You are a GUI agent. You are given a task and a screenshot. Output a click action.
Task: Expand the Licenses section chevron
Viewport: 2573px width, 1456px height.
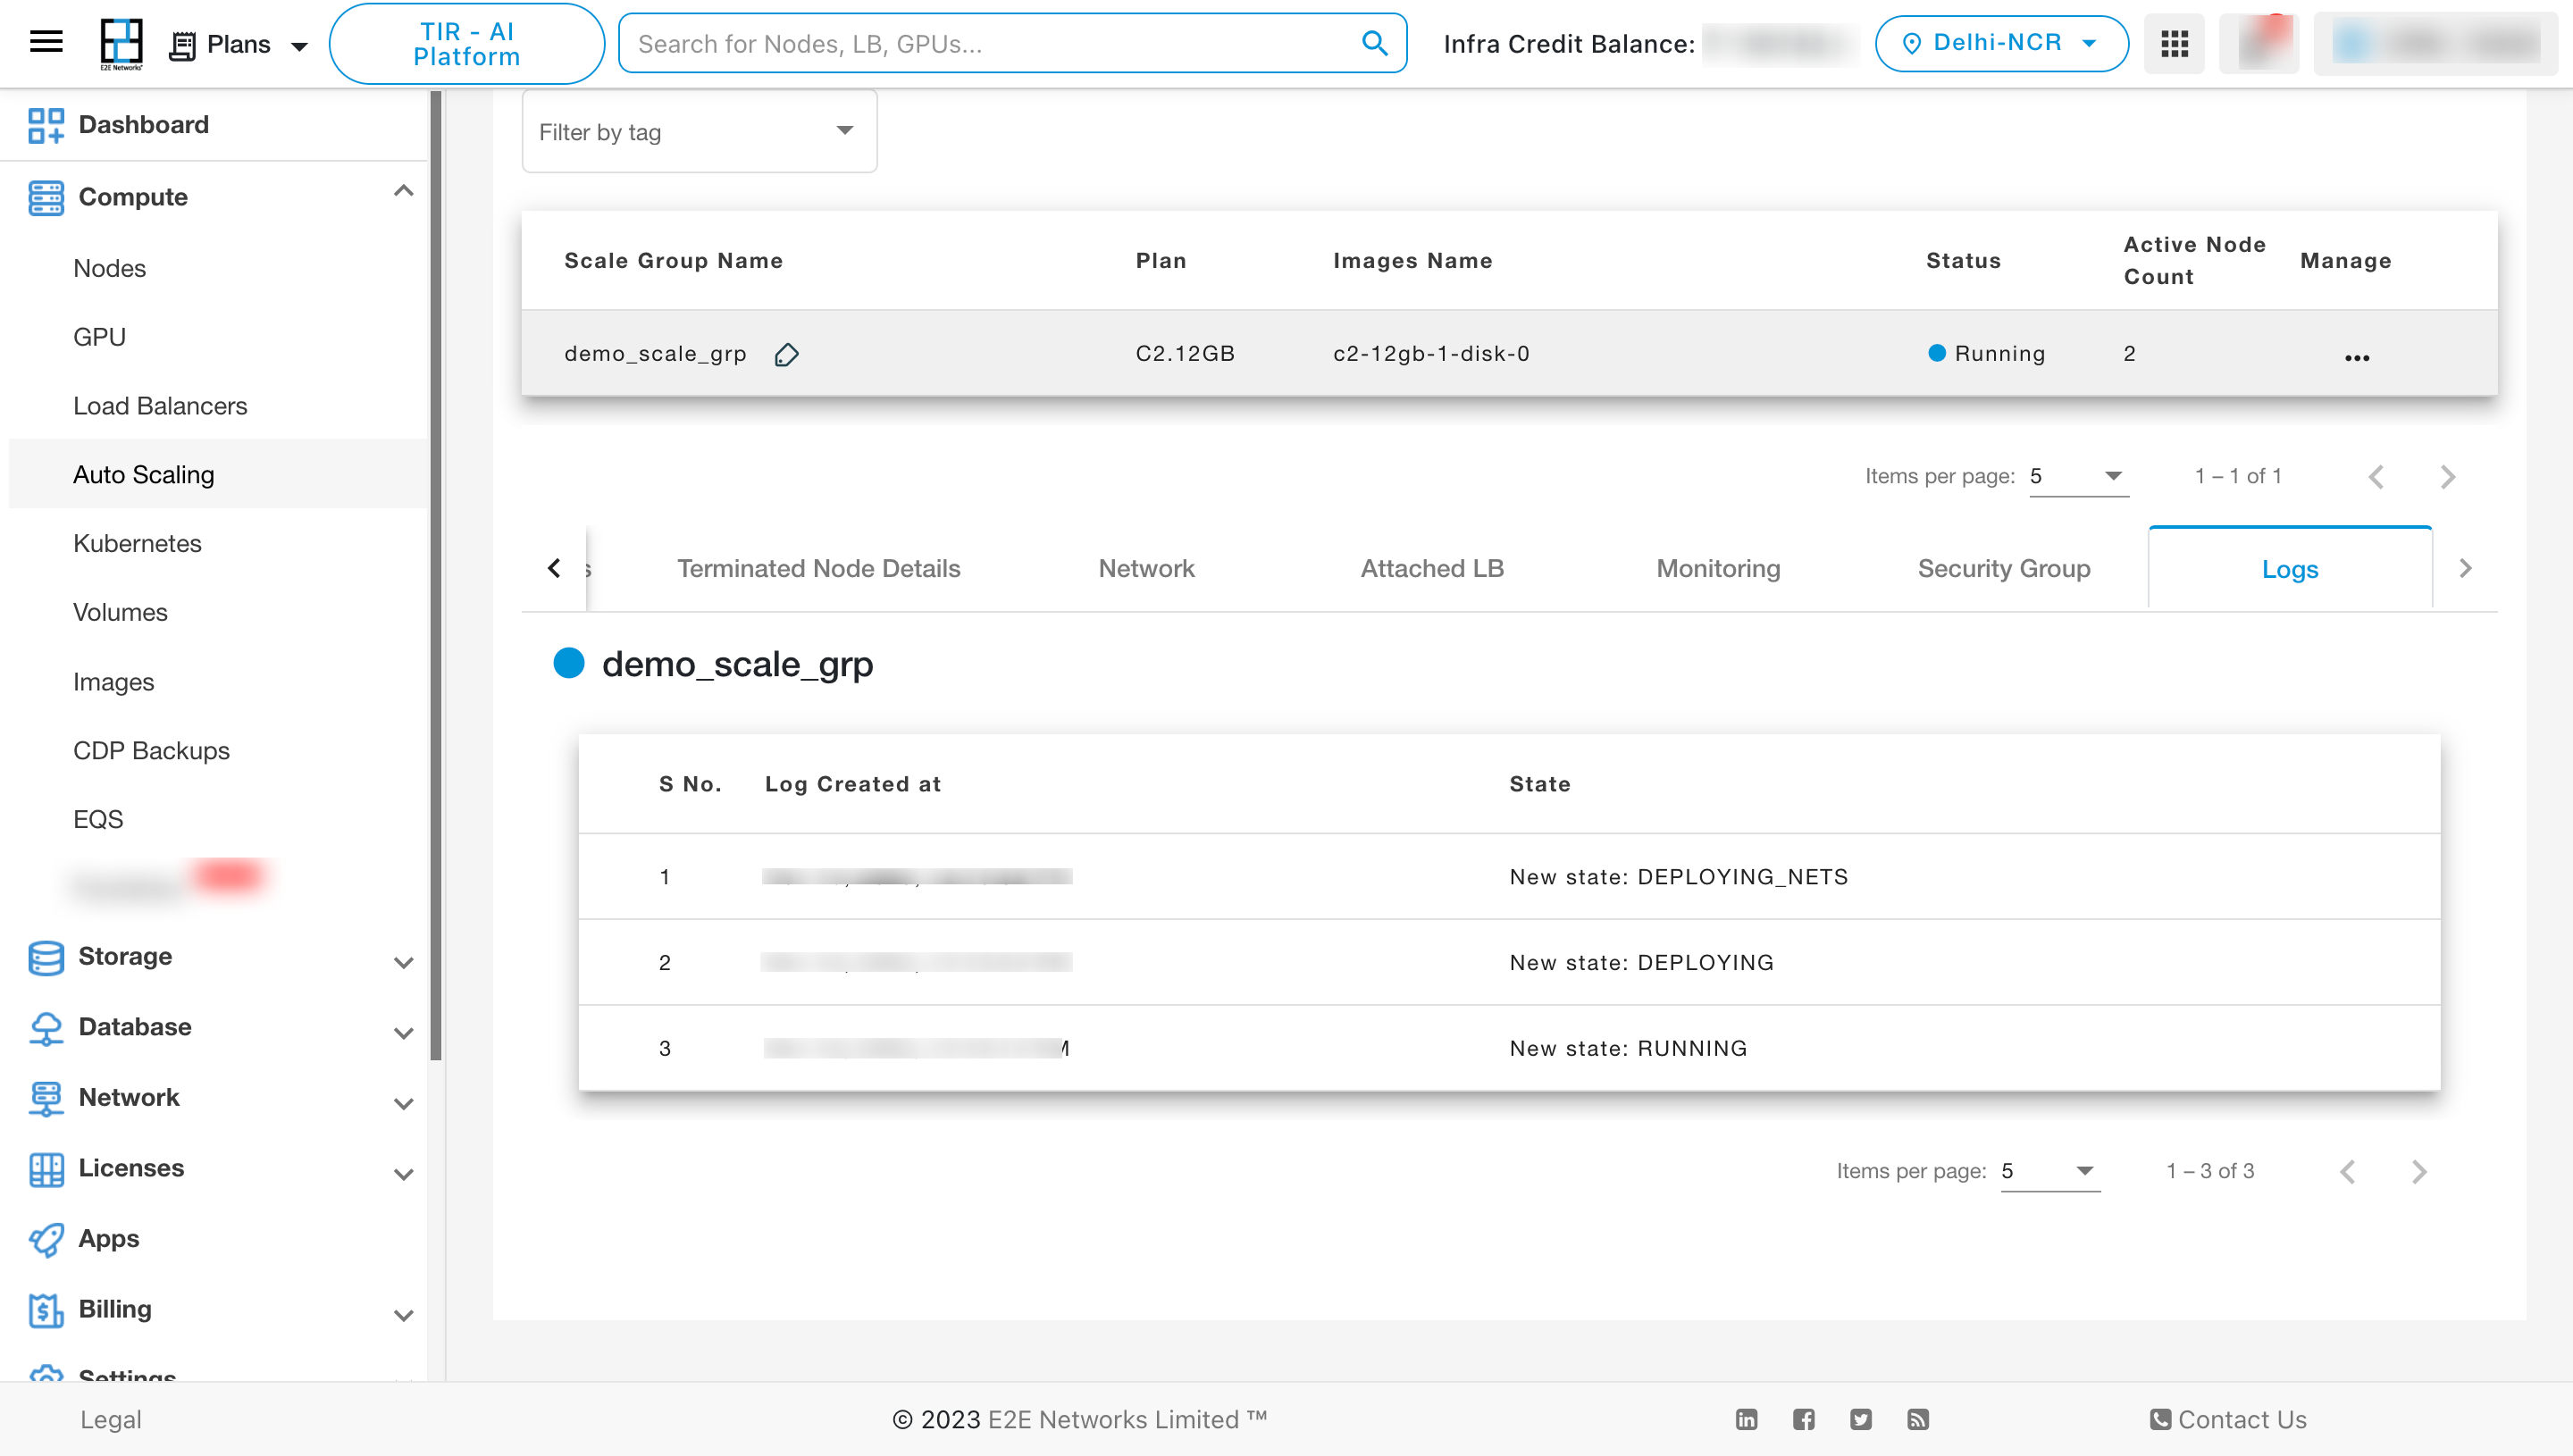pos(403,1174)
